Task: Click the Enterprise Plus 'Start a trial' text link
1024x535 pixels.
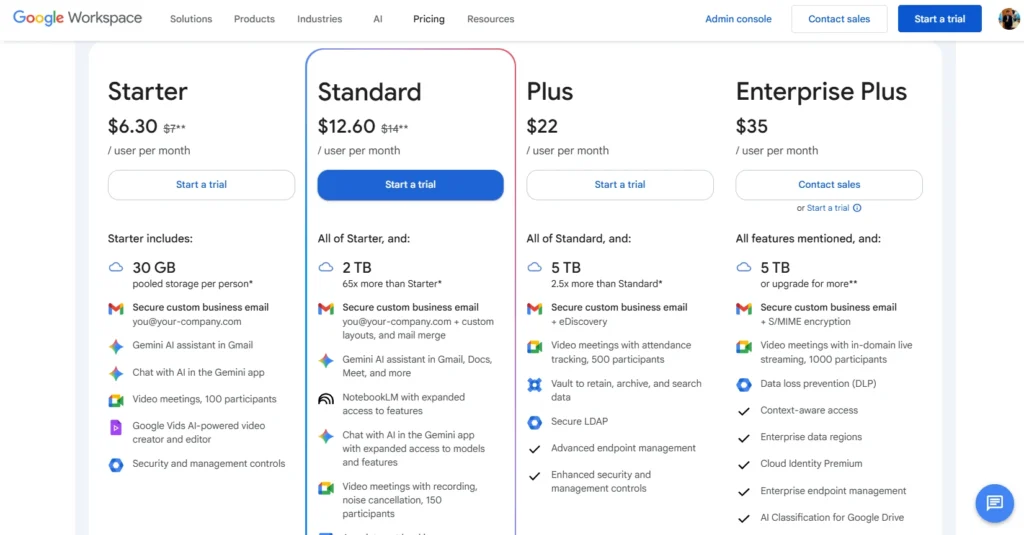Action: point(828,208)
